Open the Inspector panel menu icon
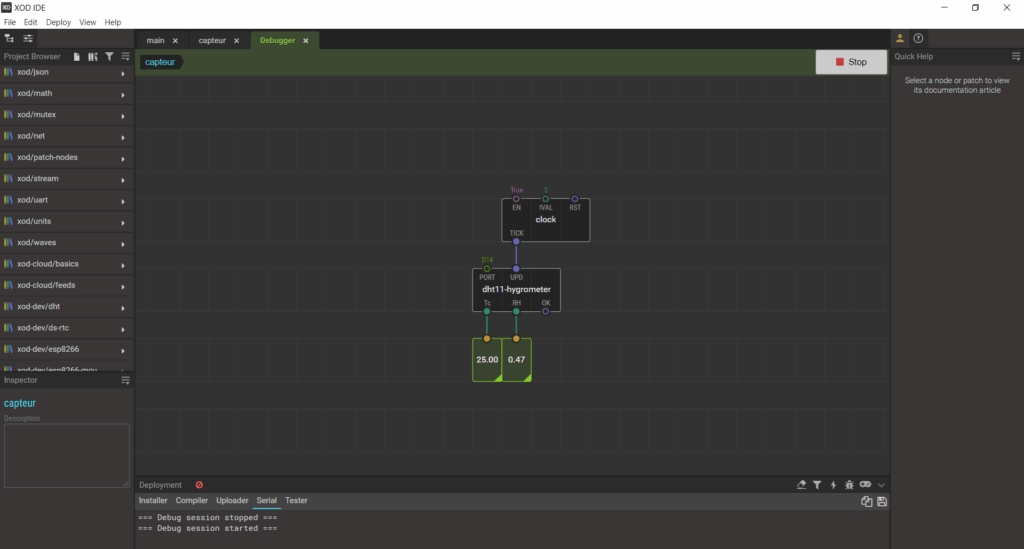The height and width of the screenshot is (549, 1024). pyautogui.click(x=125, y=380)
